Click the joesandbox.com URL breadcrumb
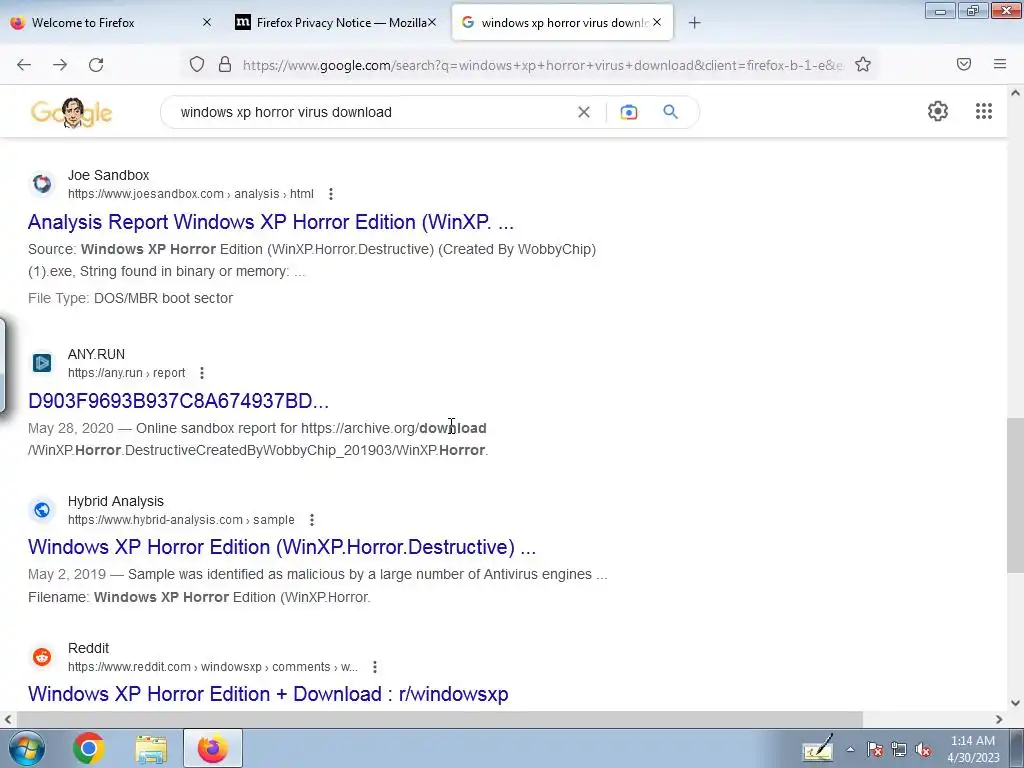Screen dimensions: 1024x768 pos(191,194)
